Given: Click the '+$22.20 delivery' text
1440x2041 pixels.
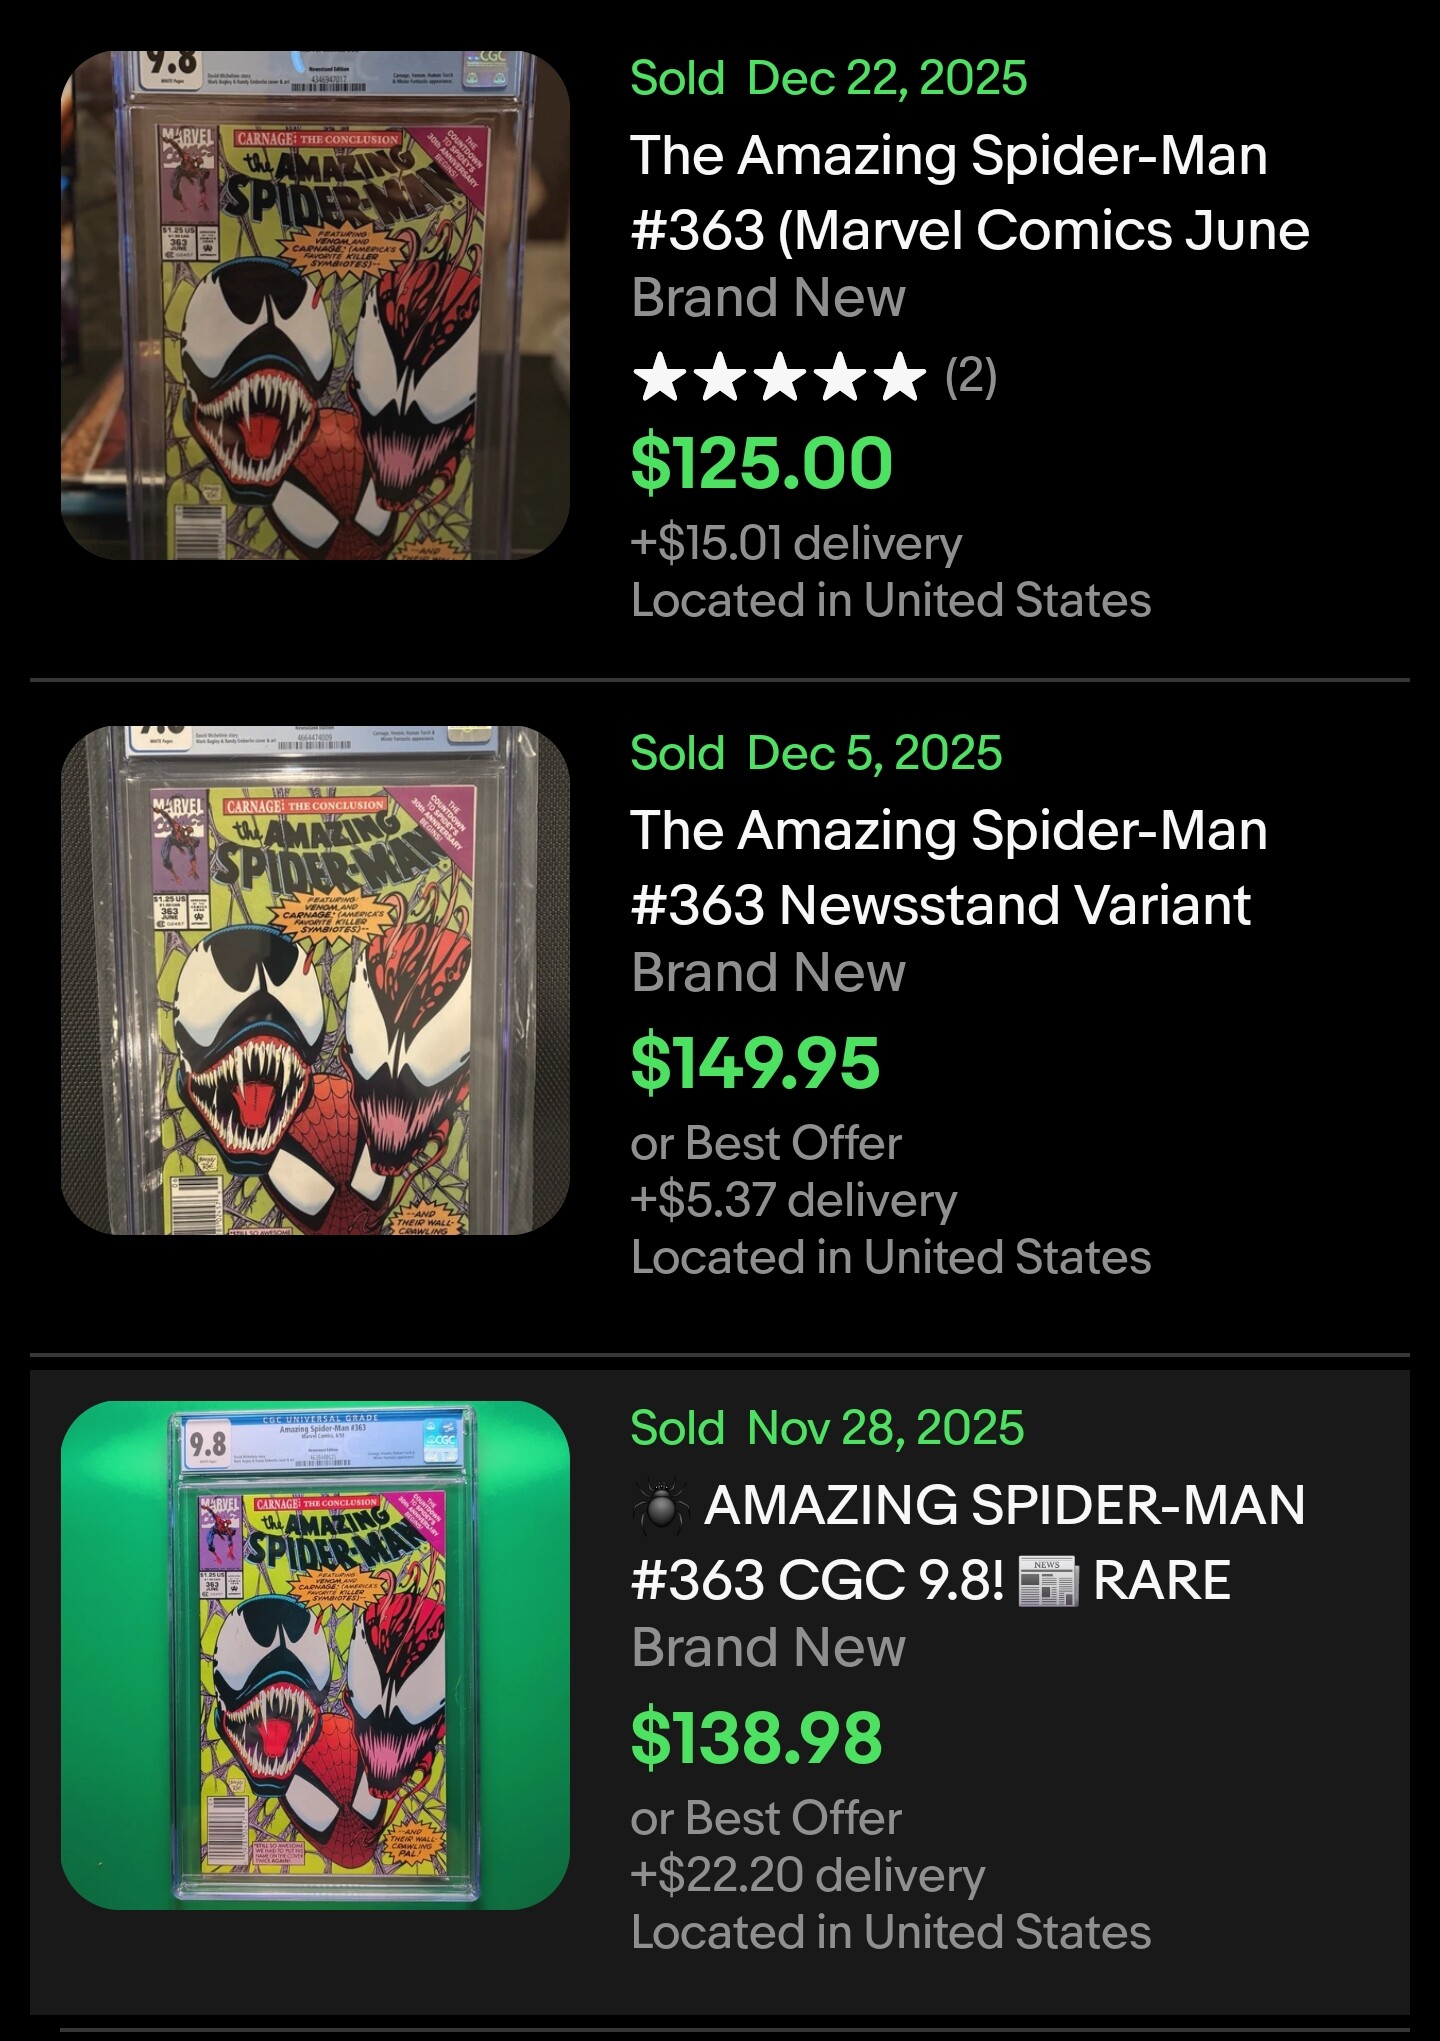Looking at the screenshot, I should [807, 1875].
